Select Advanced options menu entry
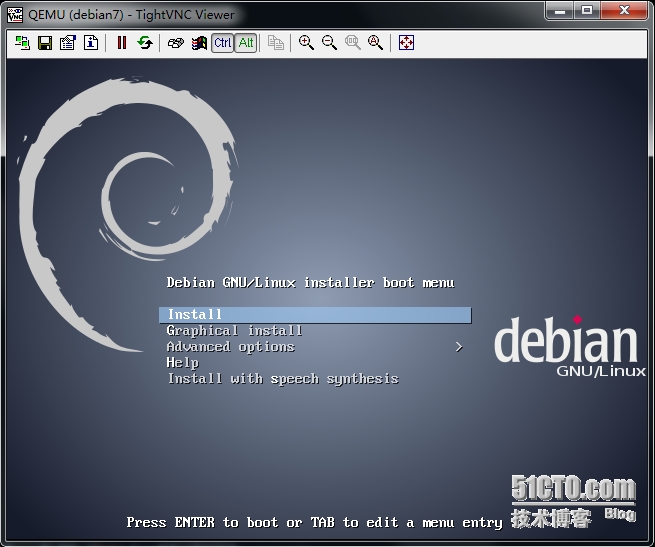The image size is (655, 547). (x=231, y=347)
